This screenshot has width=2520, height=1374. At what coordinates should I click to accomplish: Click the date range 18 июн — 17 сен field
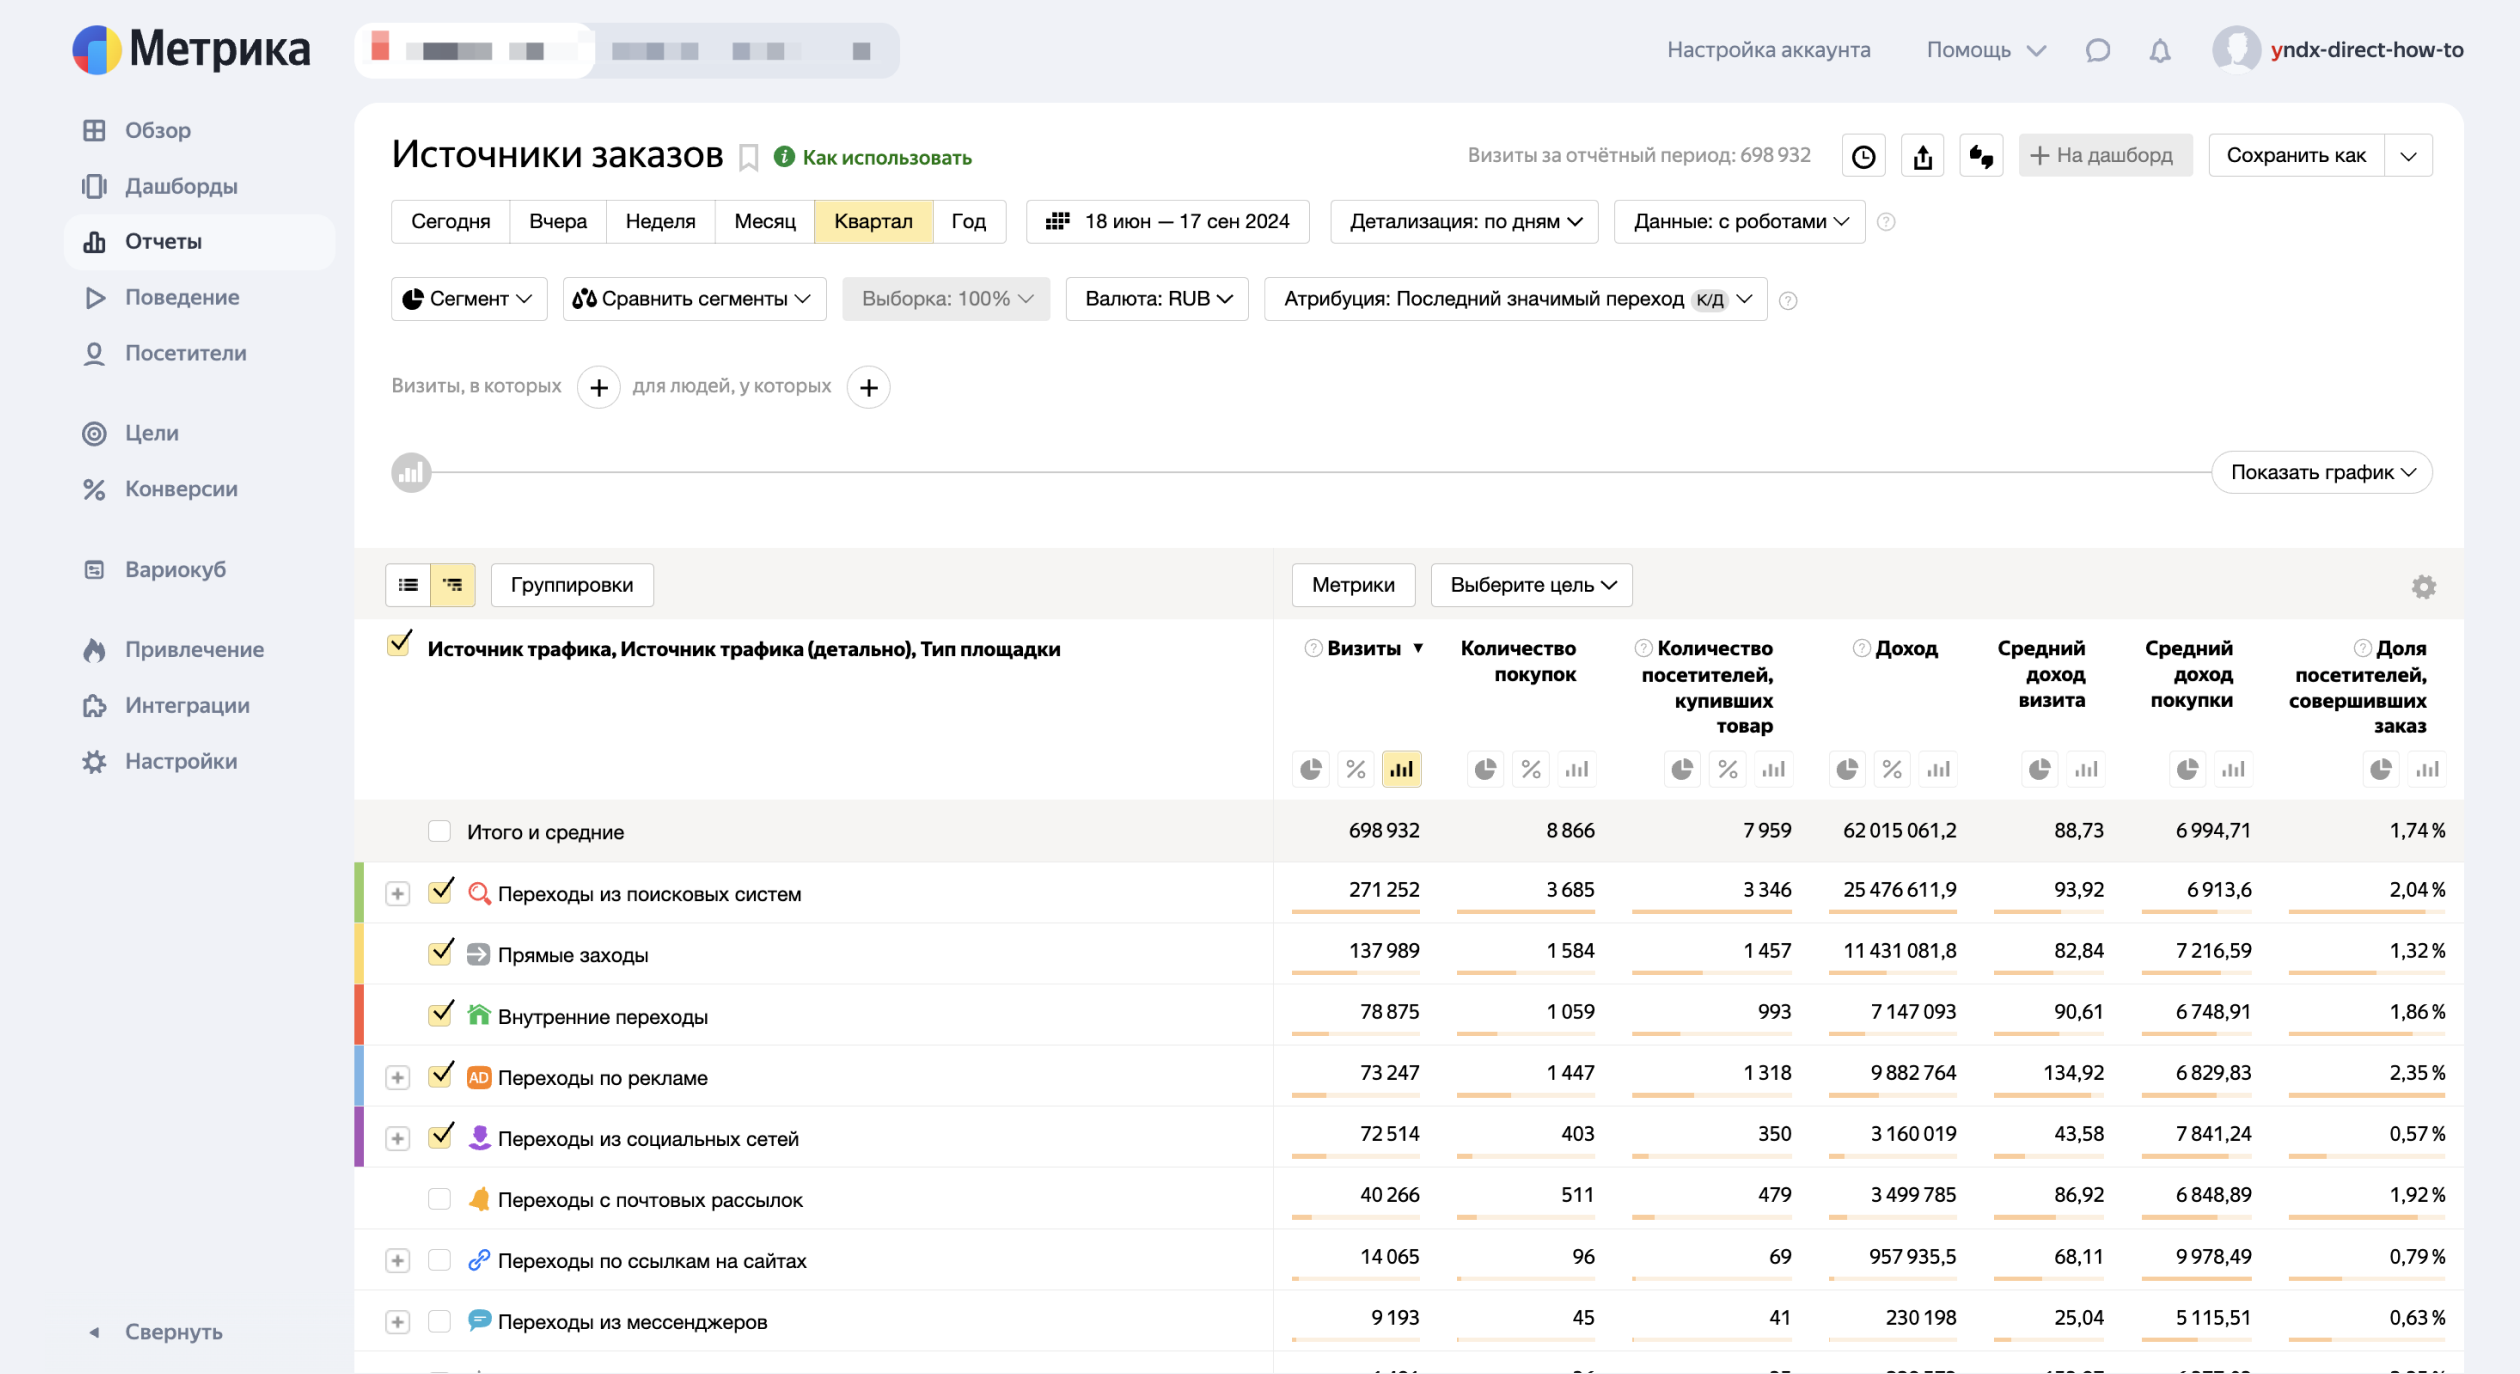coord(1167,221)
